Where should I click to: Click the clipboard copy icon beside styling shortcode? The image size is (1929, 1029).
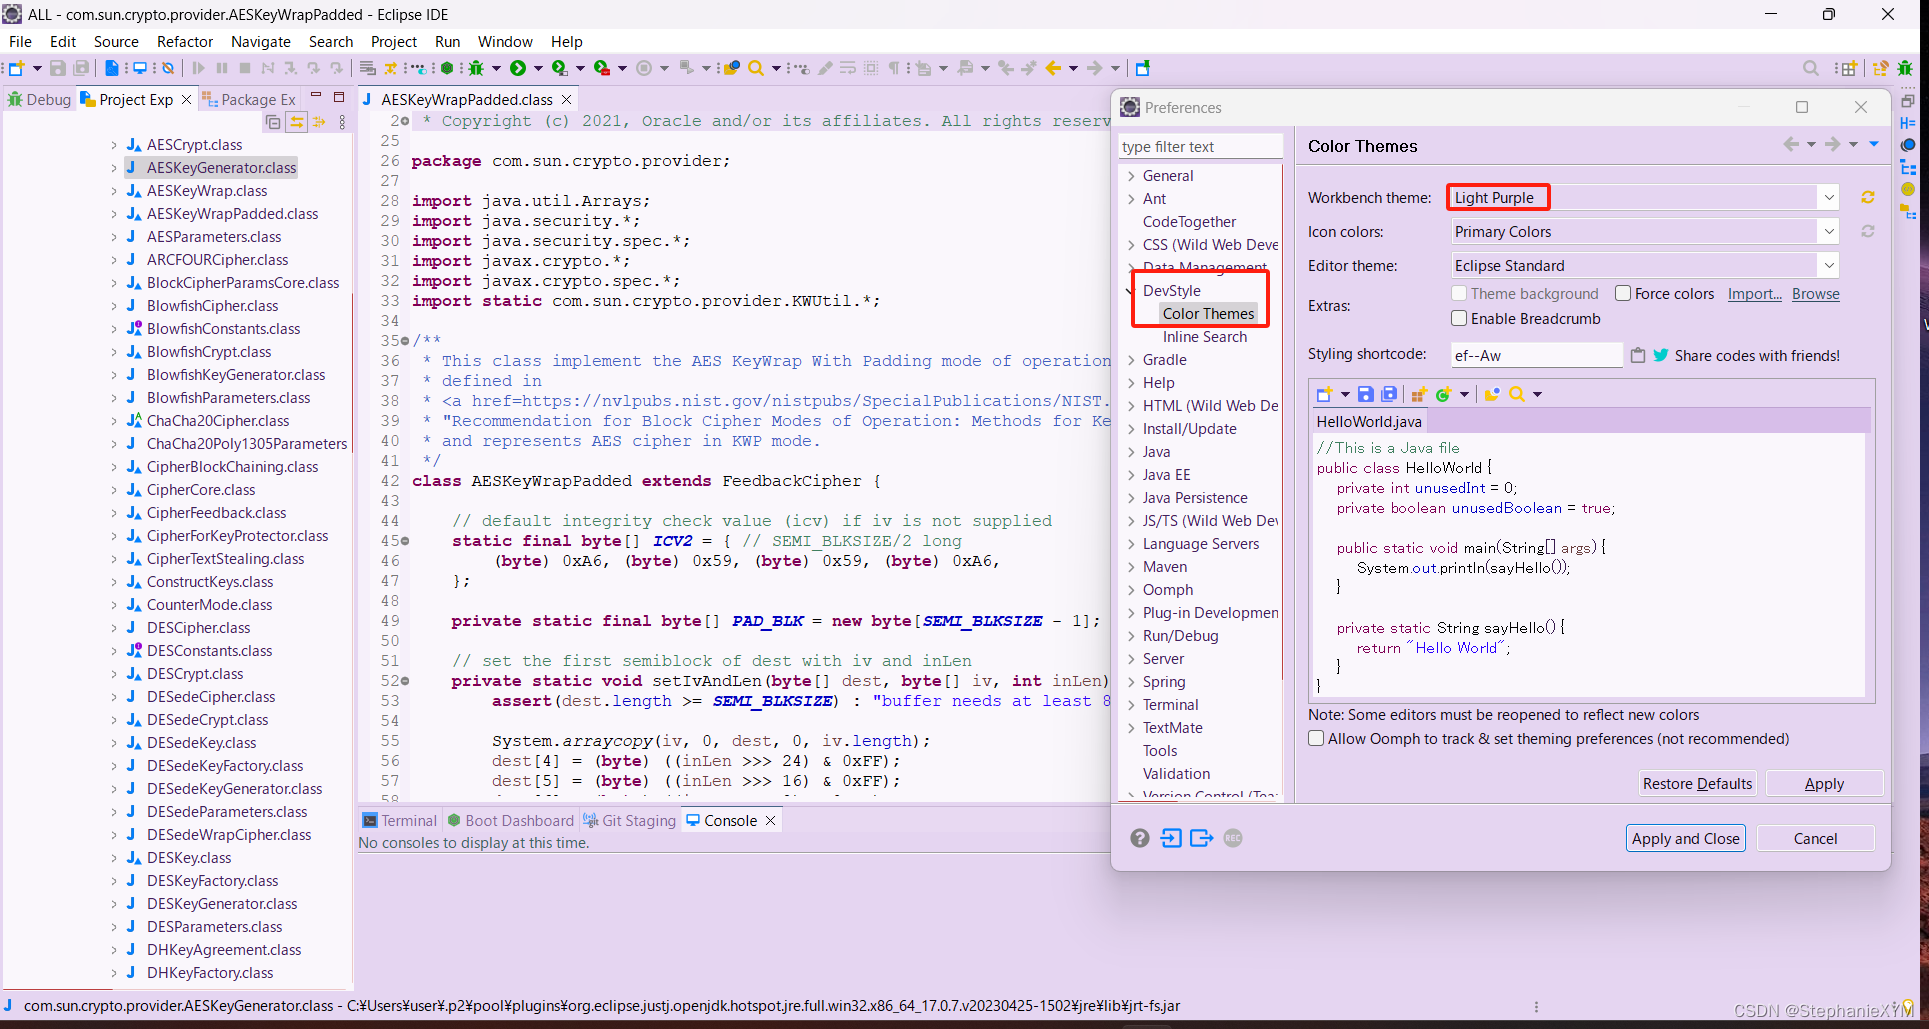(1638, 355)
